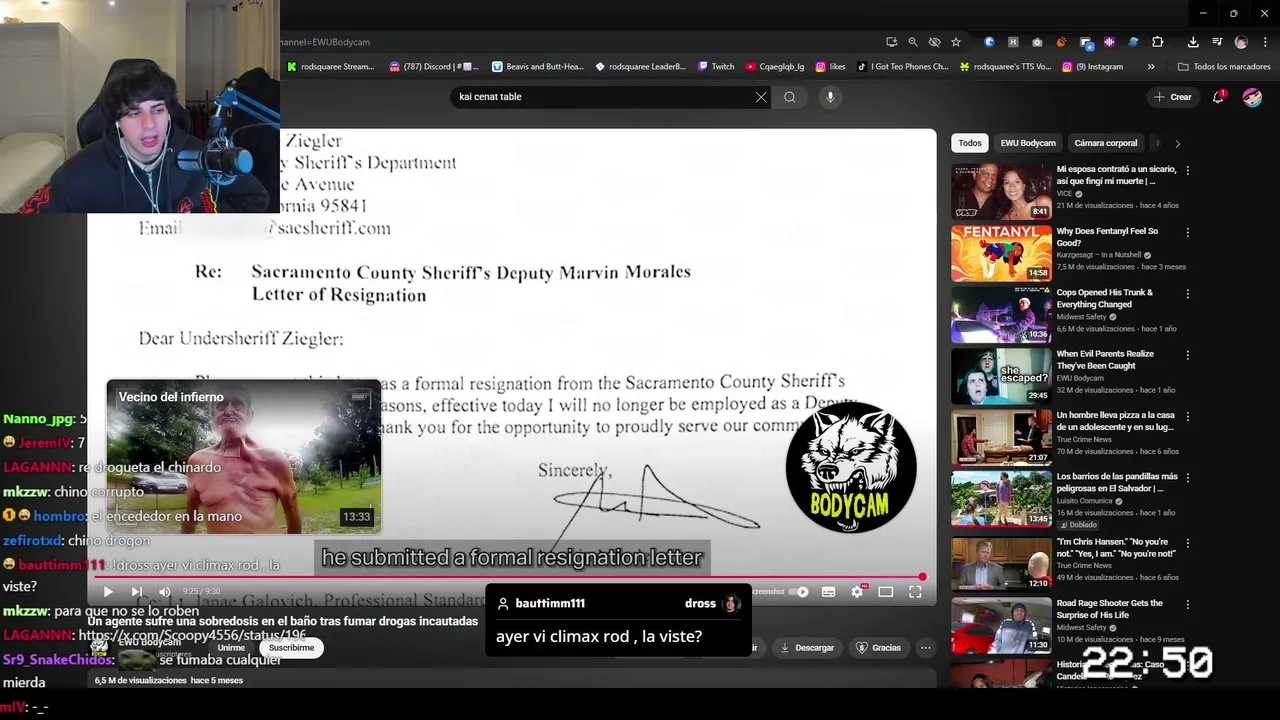Switch to theater mode view

click(x=886, y=592)
